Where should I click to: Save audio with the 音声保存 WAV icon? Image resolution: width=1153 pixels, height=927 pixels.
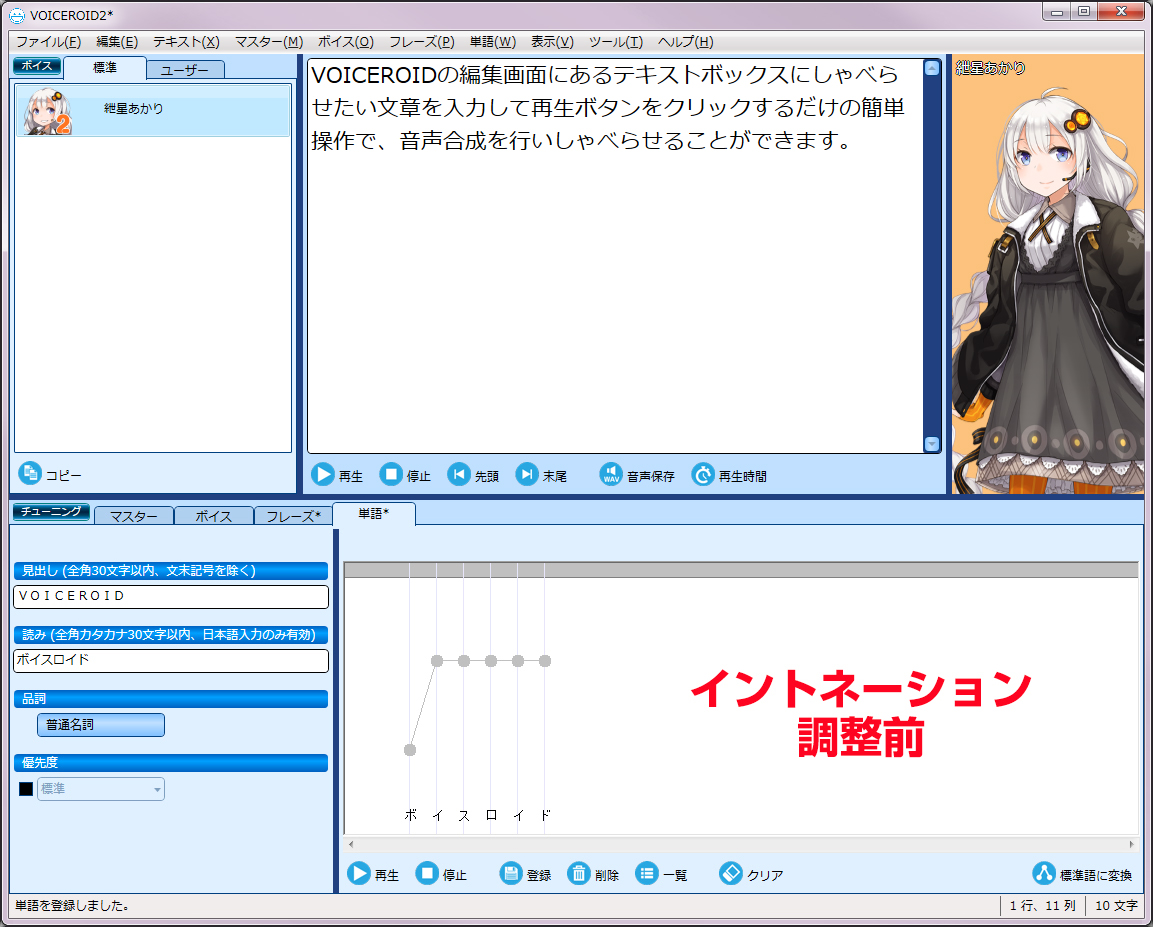tap(610, 475)
